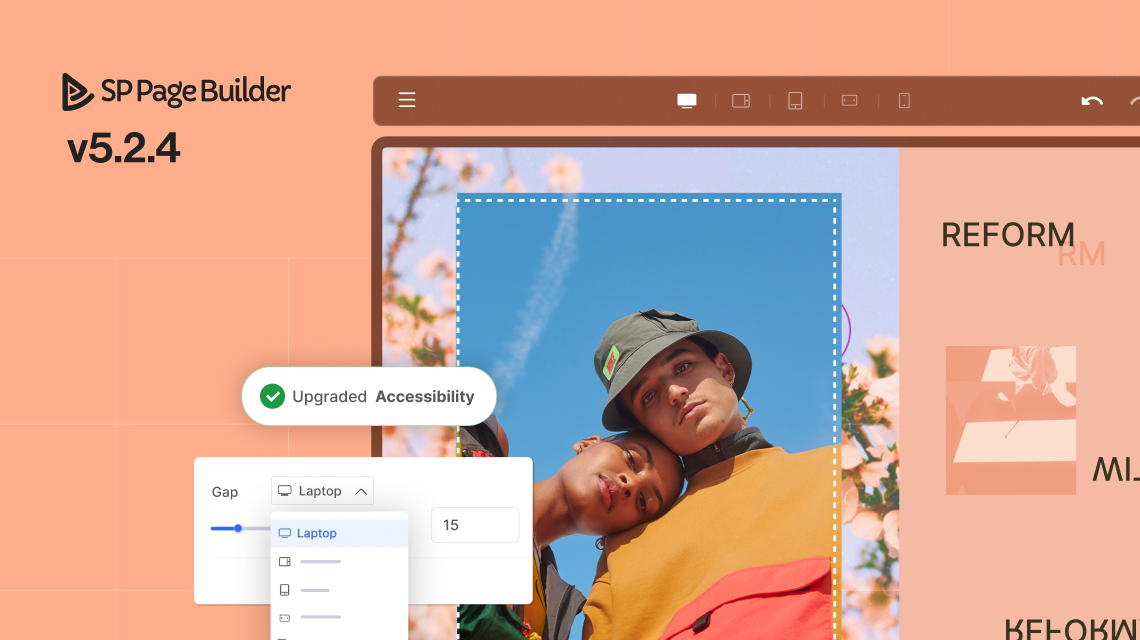Screen dimensions: 1140x640
Task: Select the landscape mobile preview icon
Action: (849, 100)
